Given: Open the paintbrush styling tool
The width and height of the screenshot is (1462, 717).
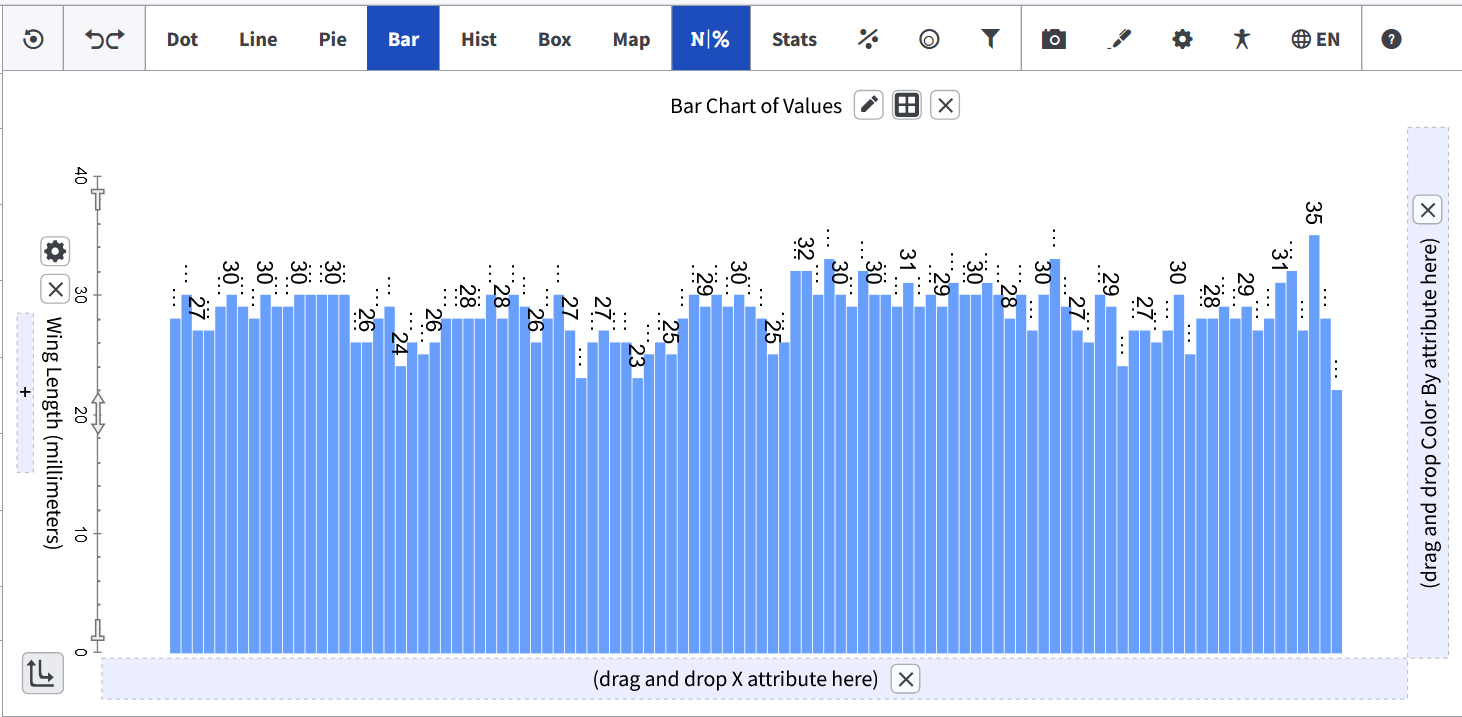Looking at the screenshot, I should tap(1119, 39).
